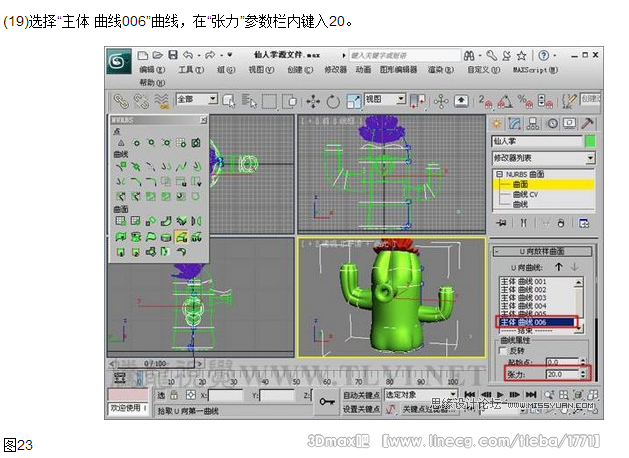
Task: Open the reference coordinate system dropdown 视图
Action: click(385, 99)
